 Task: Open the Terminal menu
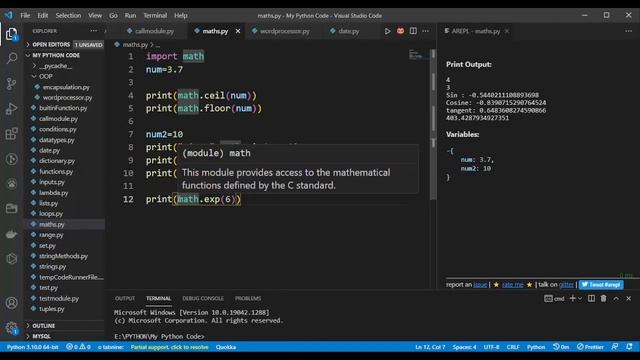pos(155,16)
